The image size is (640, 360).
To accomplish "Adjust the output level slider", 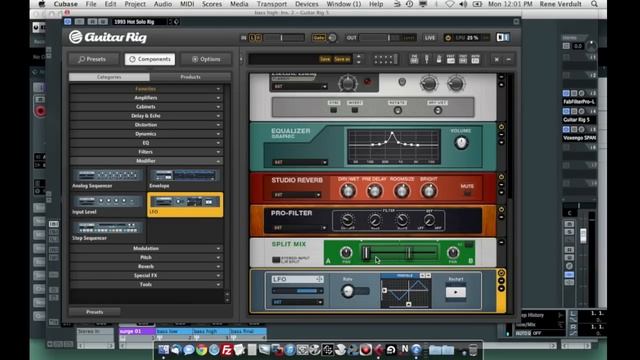I will point(388,38).
